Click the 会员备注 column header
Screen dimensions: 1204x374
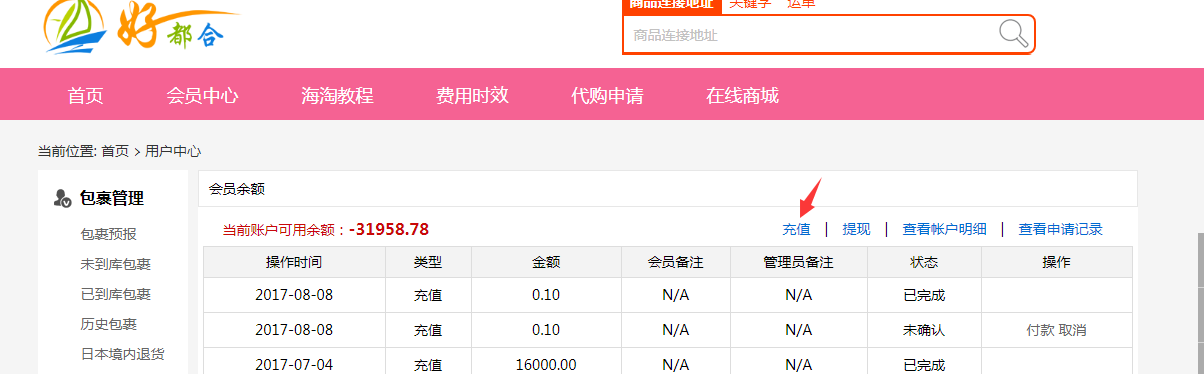[676, 262]
